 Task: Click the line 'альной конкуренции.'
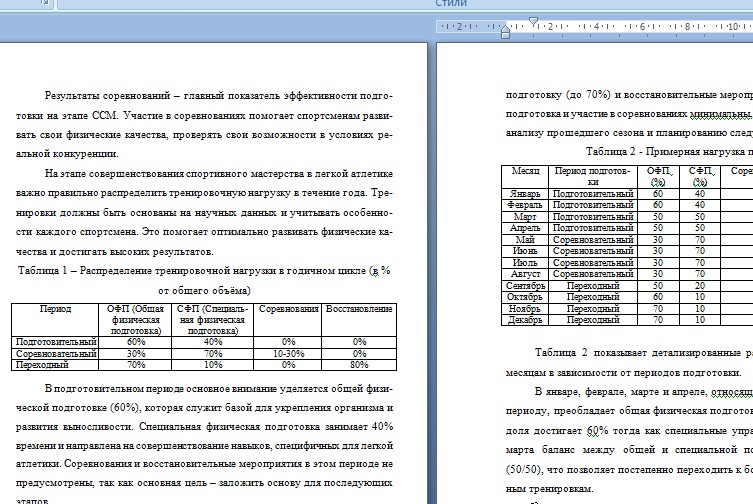coord(67,154)
